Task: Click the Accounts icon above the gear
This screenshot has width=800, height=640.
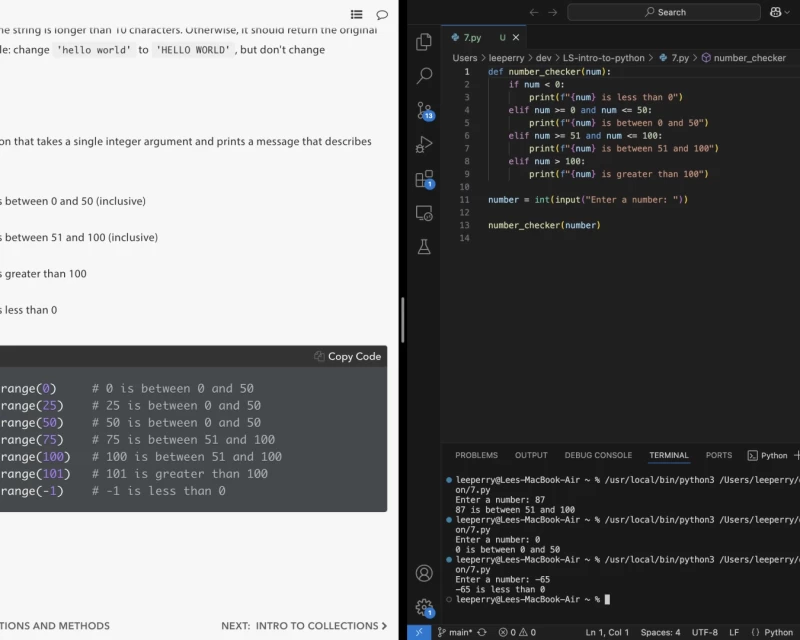Action: click(424, 573)
